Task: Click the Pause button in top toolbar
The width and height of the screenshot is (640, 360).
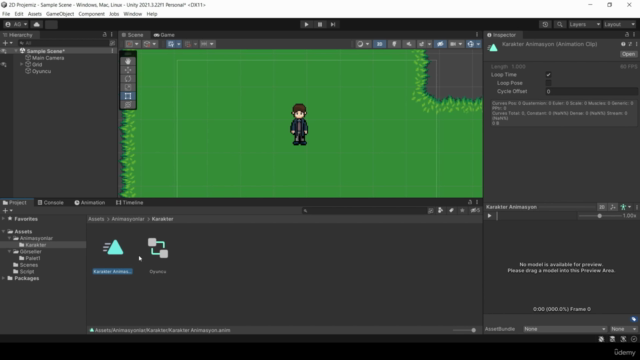Action: tap(320, 24)
